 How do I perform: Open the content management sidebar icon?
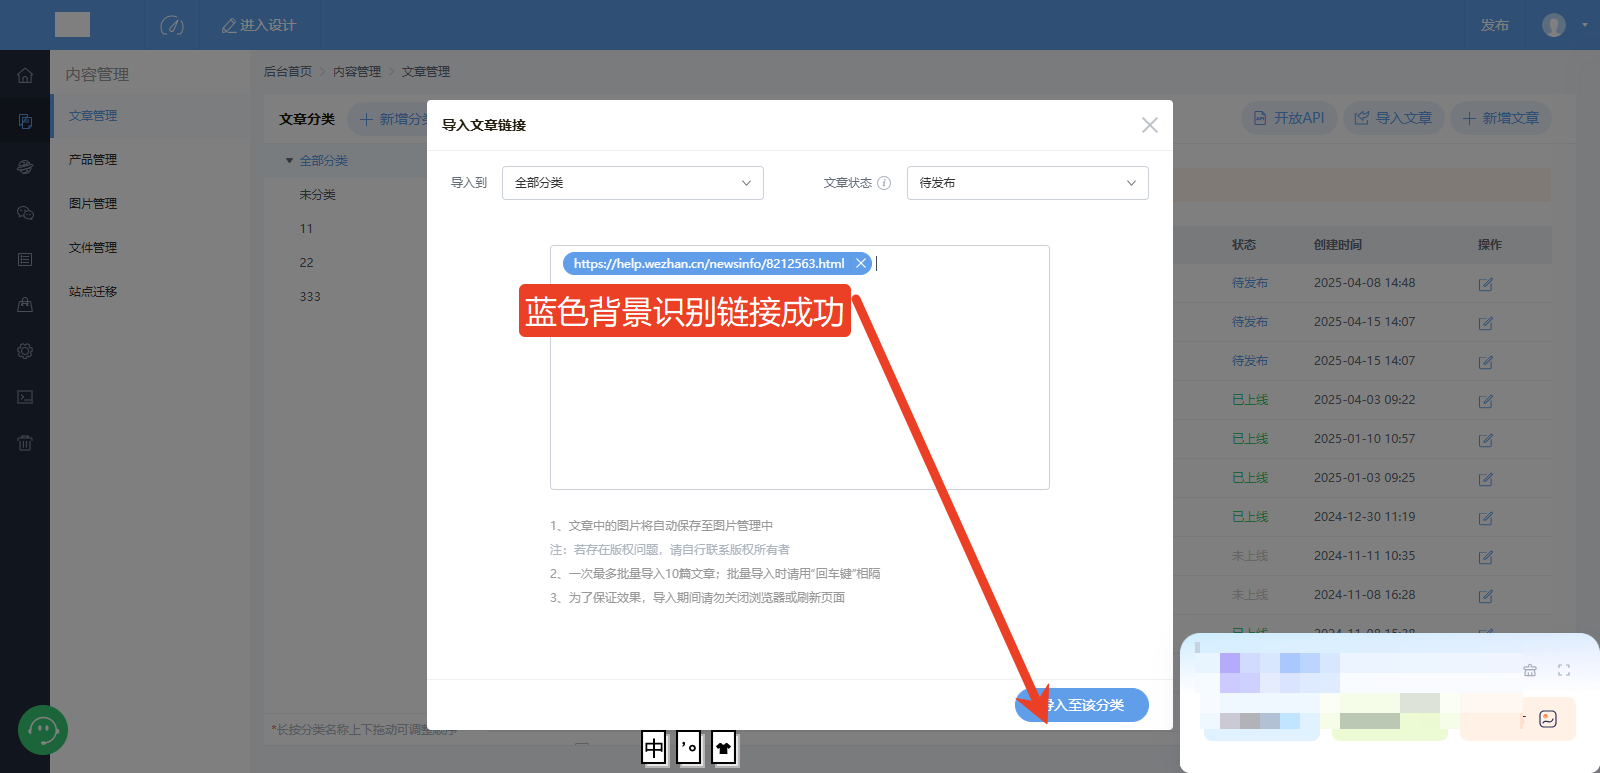pos(25,121)
